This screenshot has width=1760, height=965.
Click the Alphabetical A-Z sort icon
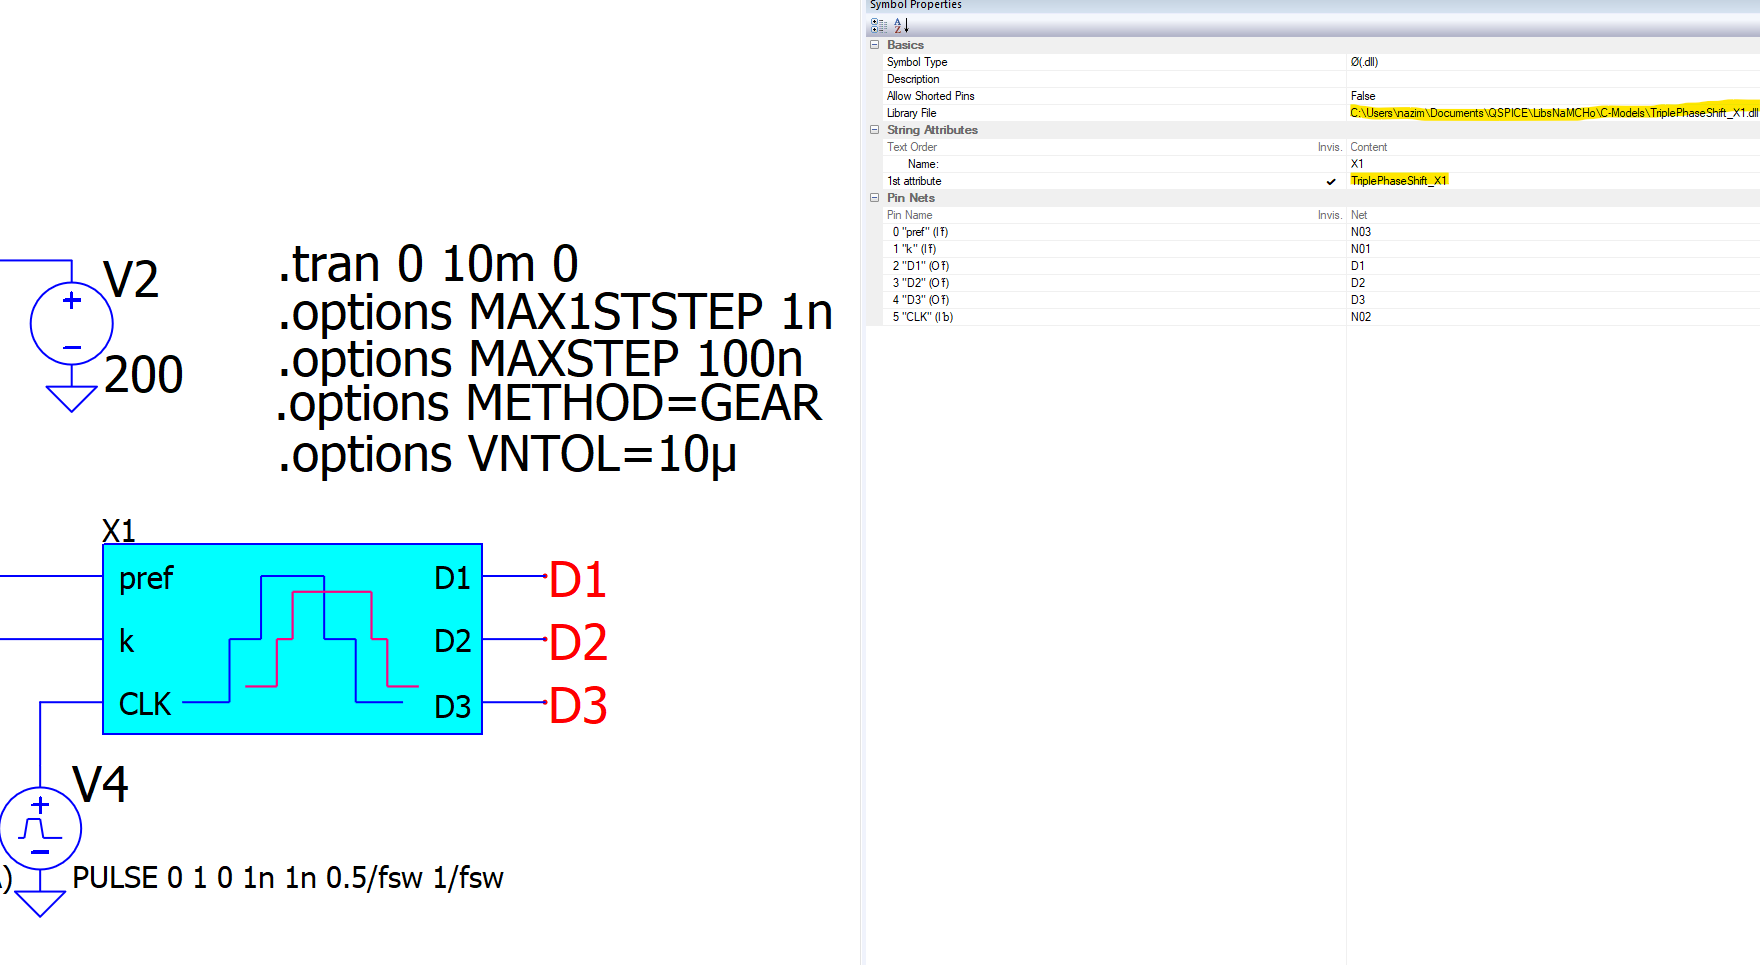[901, 26]
